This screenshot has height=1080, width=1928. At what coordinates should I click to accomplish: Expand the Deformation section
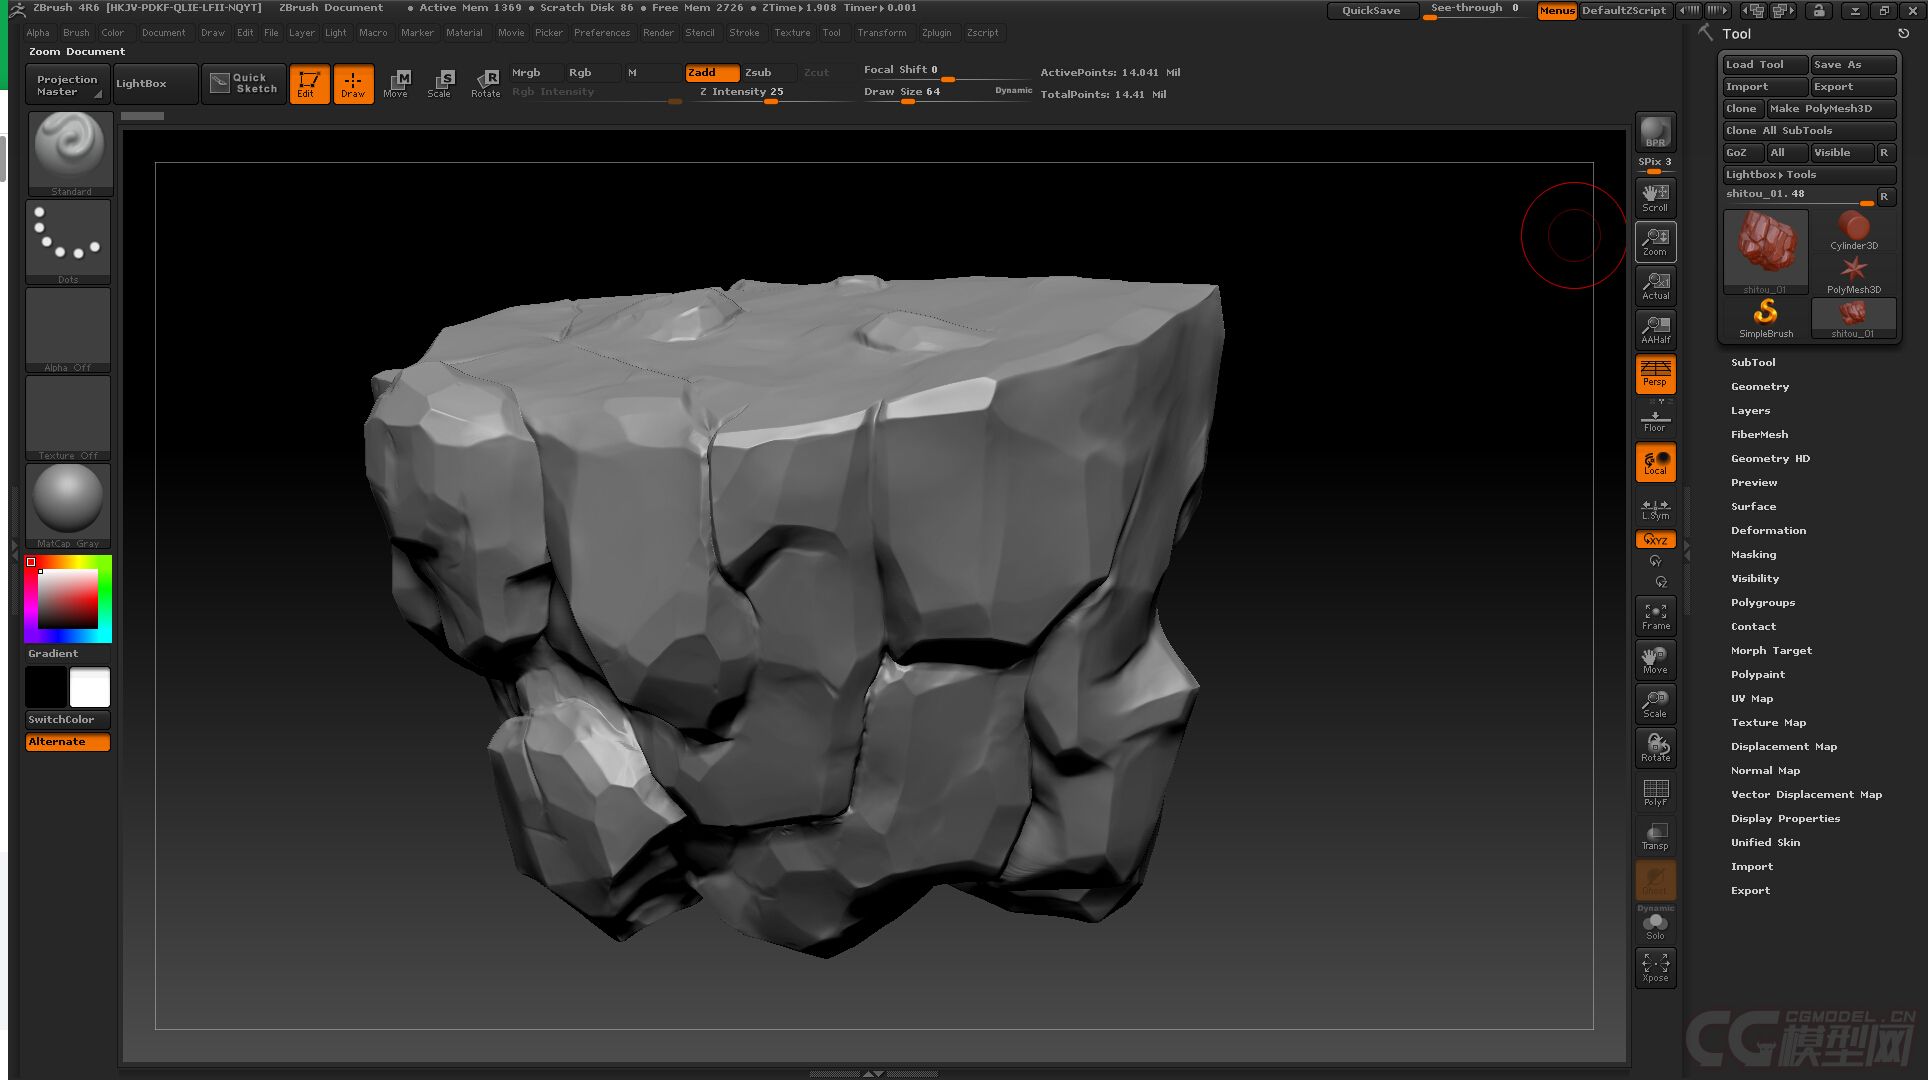1767,530
